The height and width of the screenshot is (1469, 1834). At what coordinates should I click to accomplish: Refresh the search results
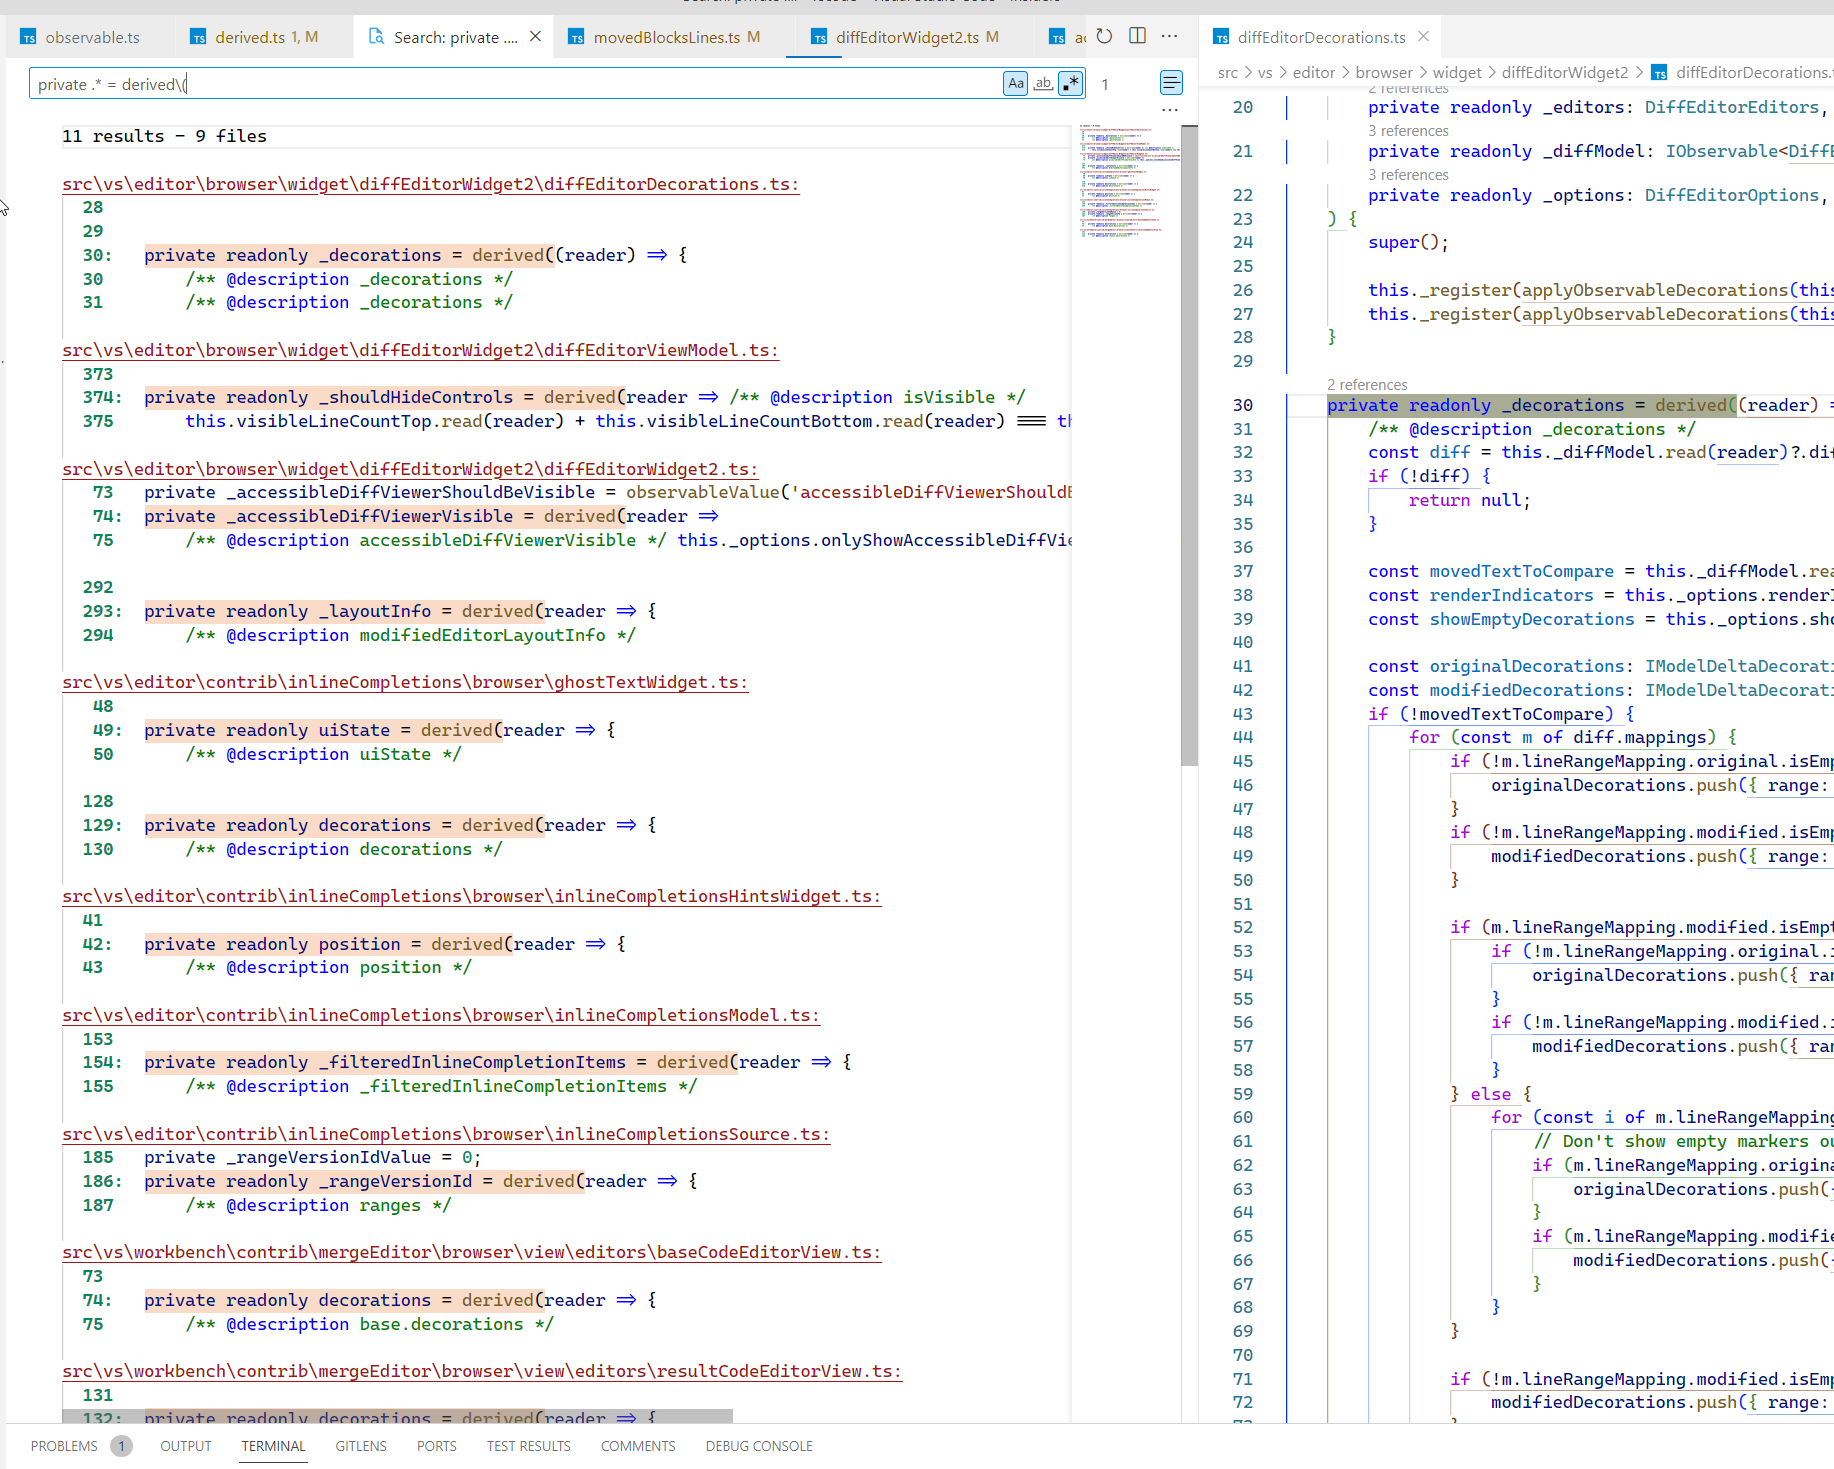pos(1103,36)
